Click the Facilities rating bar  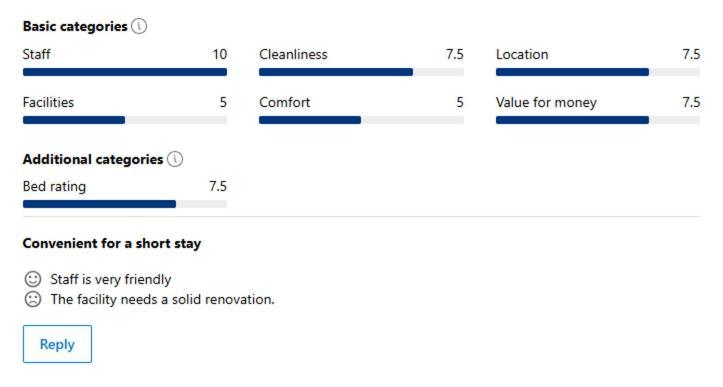[125, 120]
